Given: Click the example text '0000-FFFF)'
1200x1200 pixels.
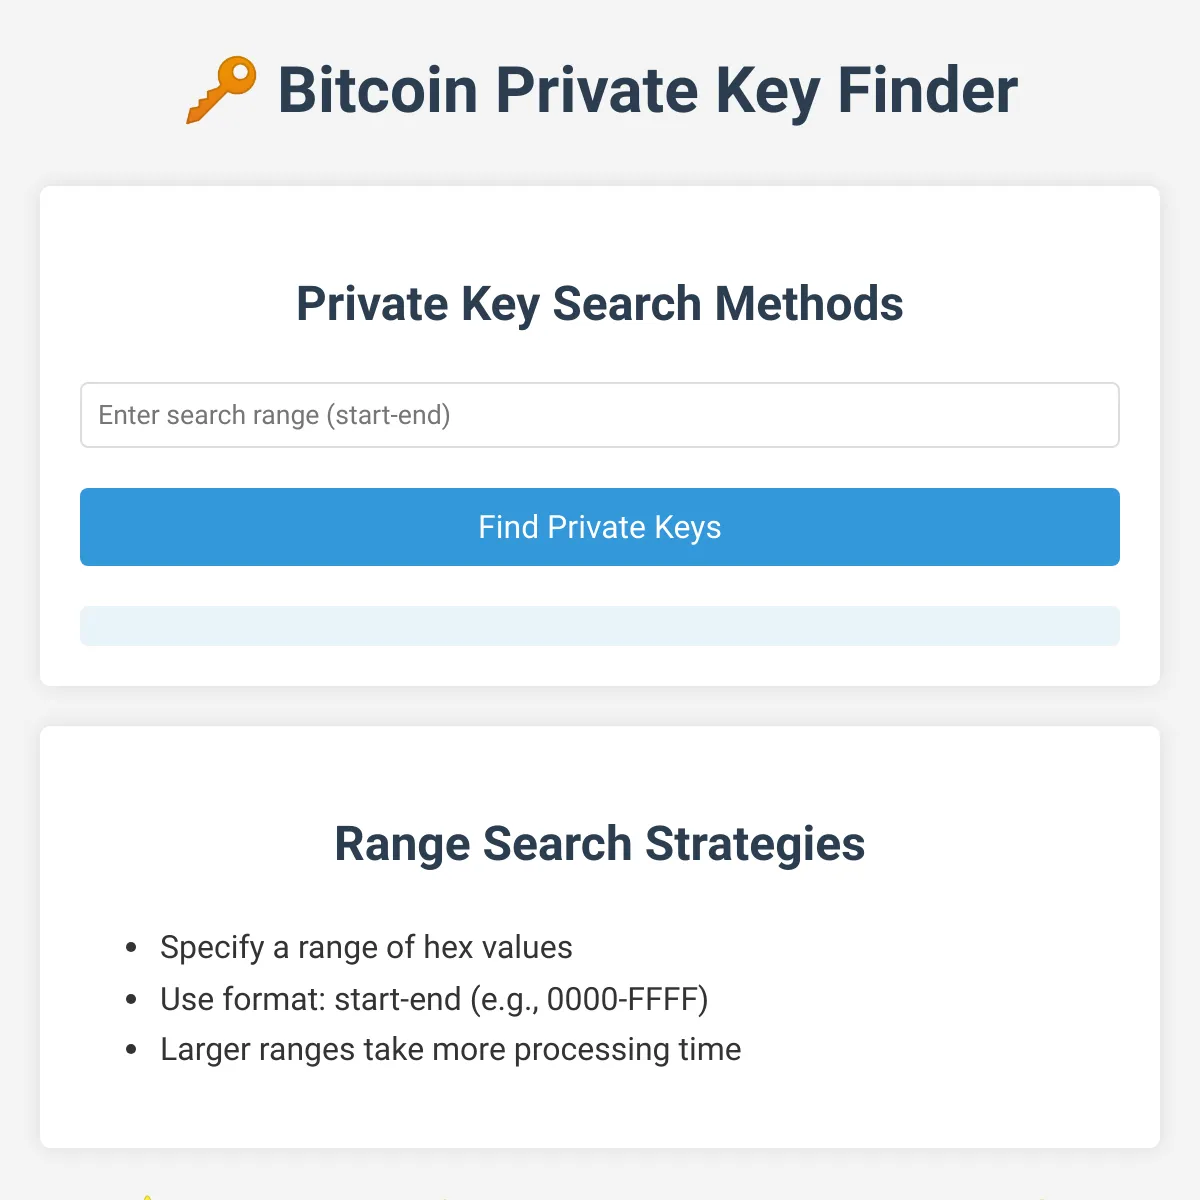Looking at the screenshot, I should tap(628, 999).
